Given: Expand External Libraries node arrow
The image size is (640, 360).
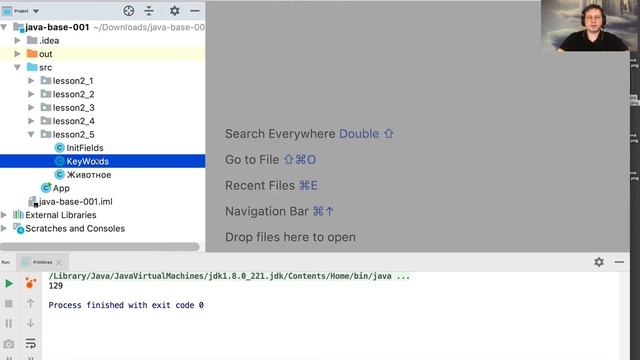Looking at the screenshot, I should click(x=4, y=215).
